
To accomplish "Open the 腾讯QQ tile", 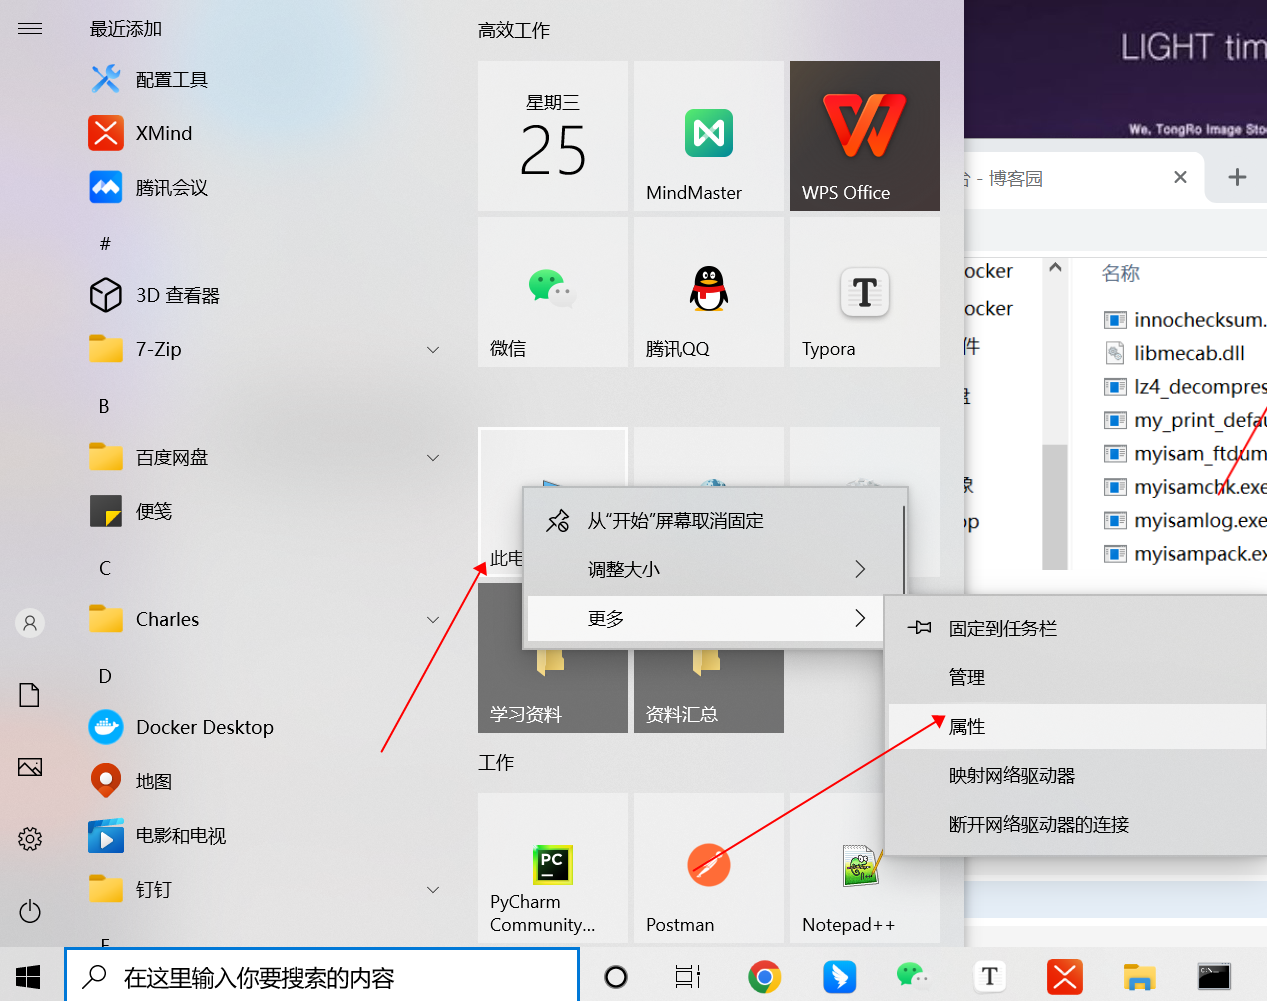I will [x=709, y=292].
